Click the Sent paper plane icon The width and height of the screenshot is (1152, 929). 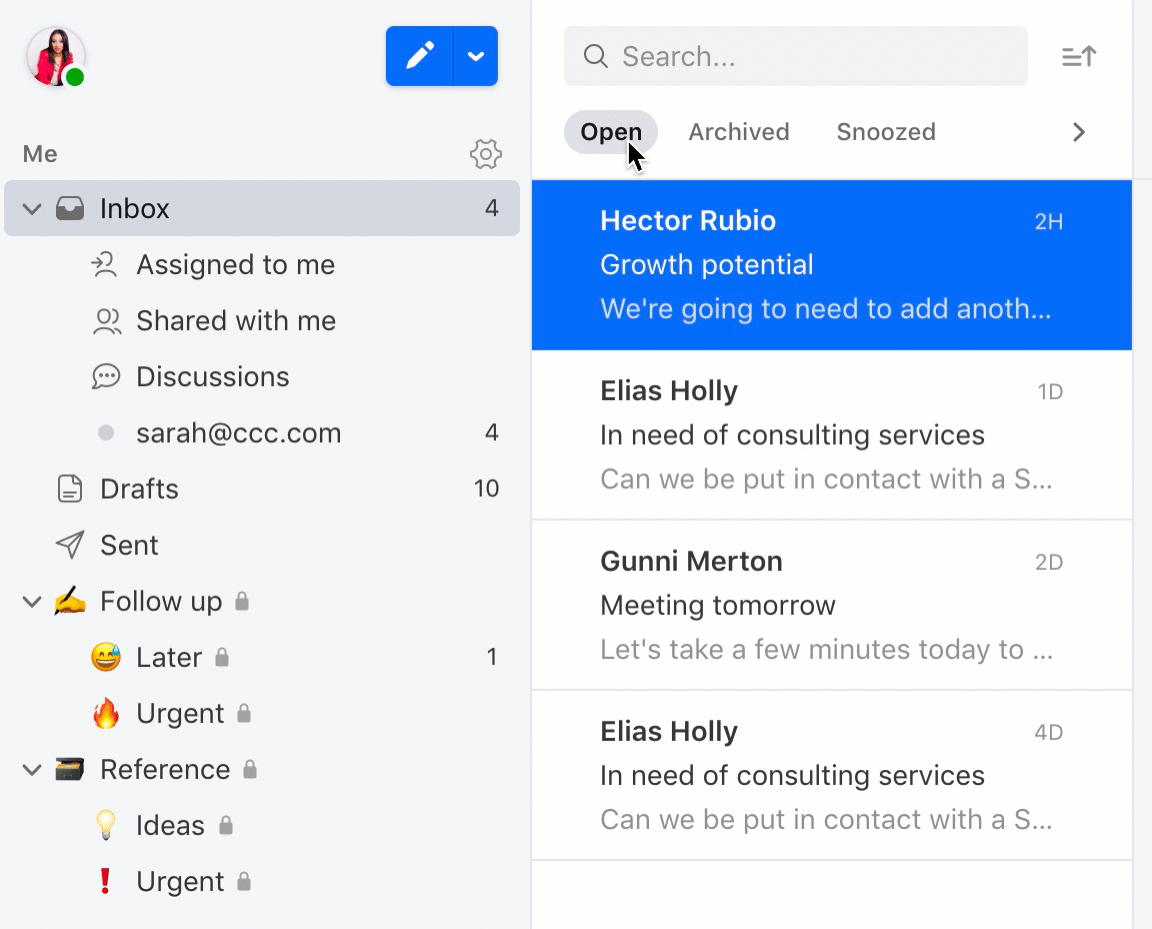click(x=70, y=545)
